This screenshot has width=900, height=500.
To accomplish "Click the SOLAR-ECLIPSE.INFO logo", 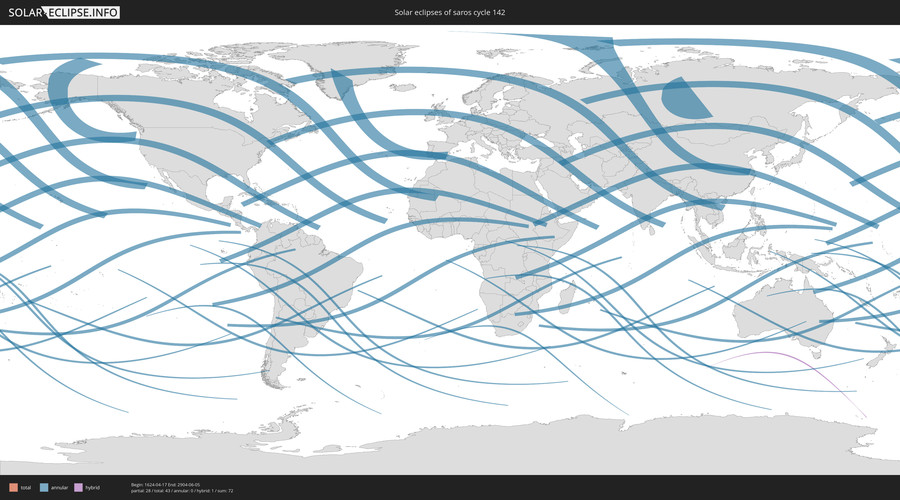I will [63, 12].
